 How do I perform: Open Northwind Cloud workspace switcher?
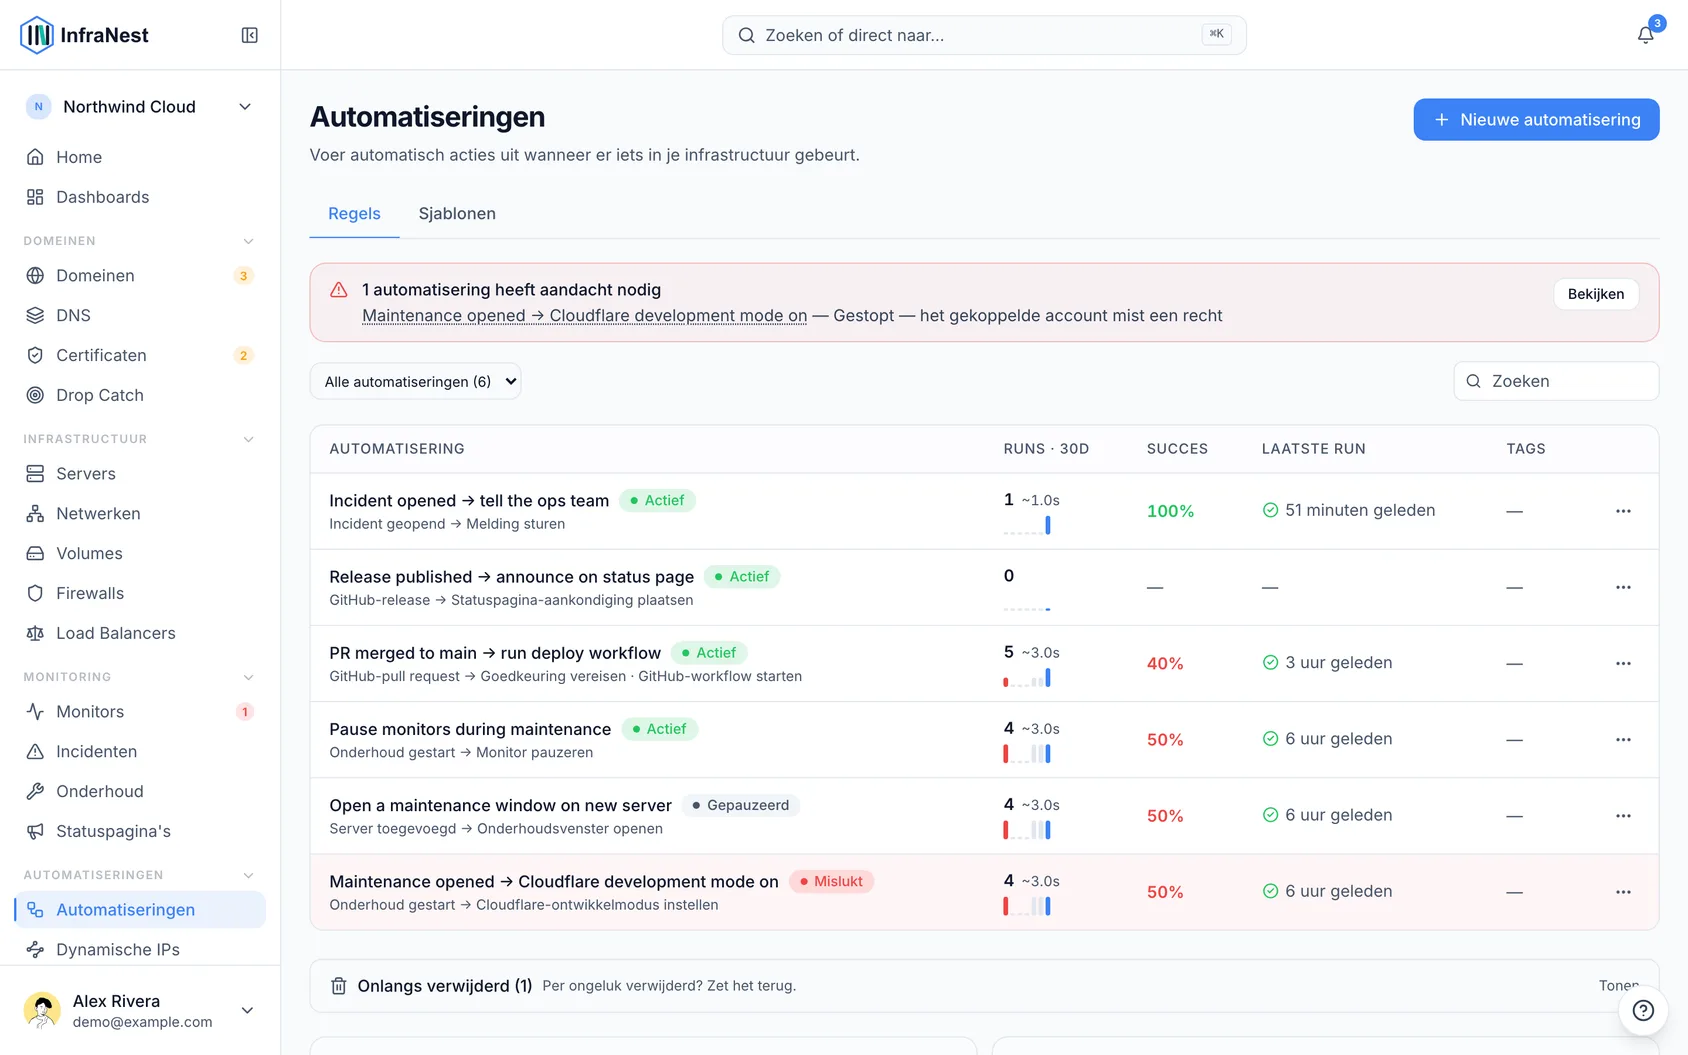pos(140,107)
